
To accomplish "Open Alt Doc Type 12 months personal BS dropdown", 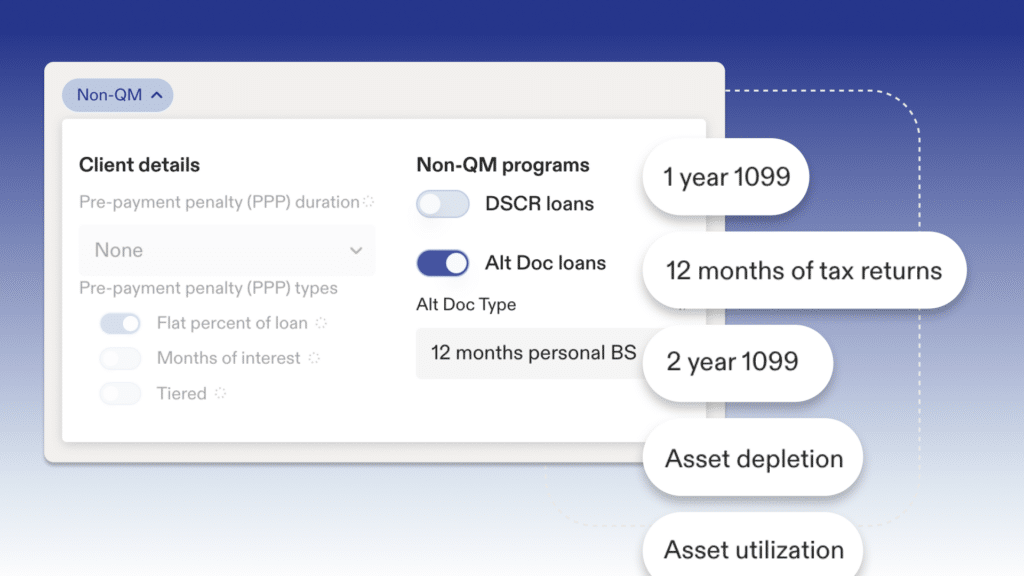I will point(532,353).
